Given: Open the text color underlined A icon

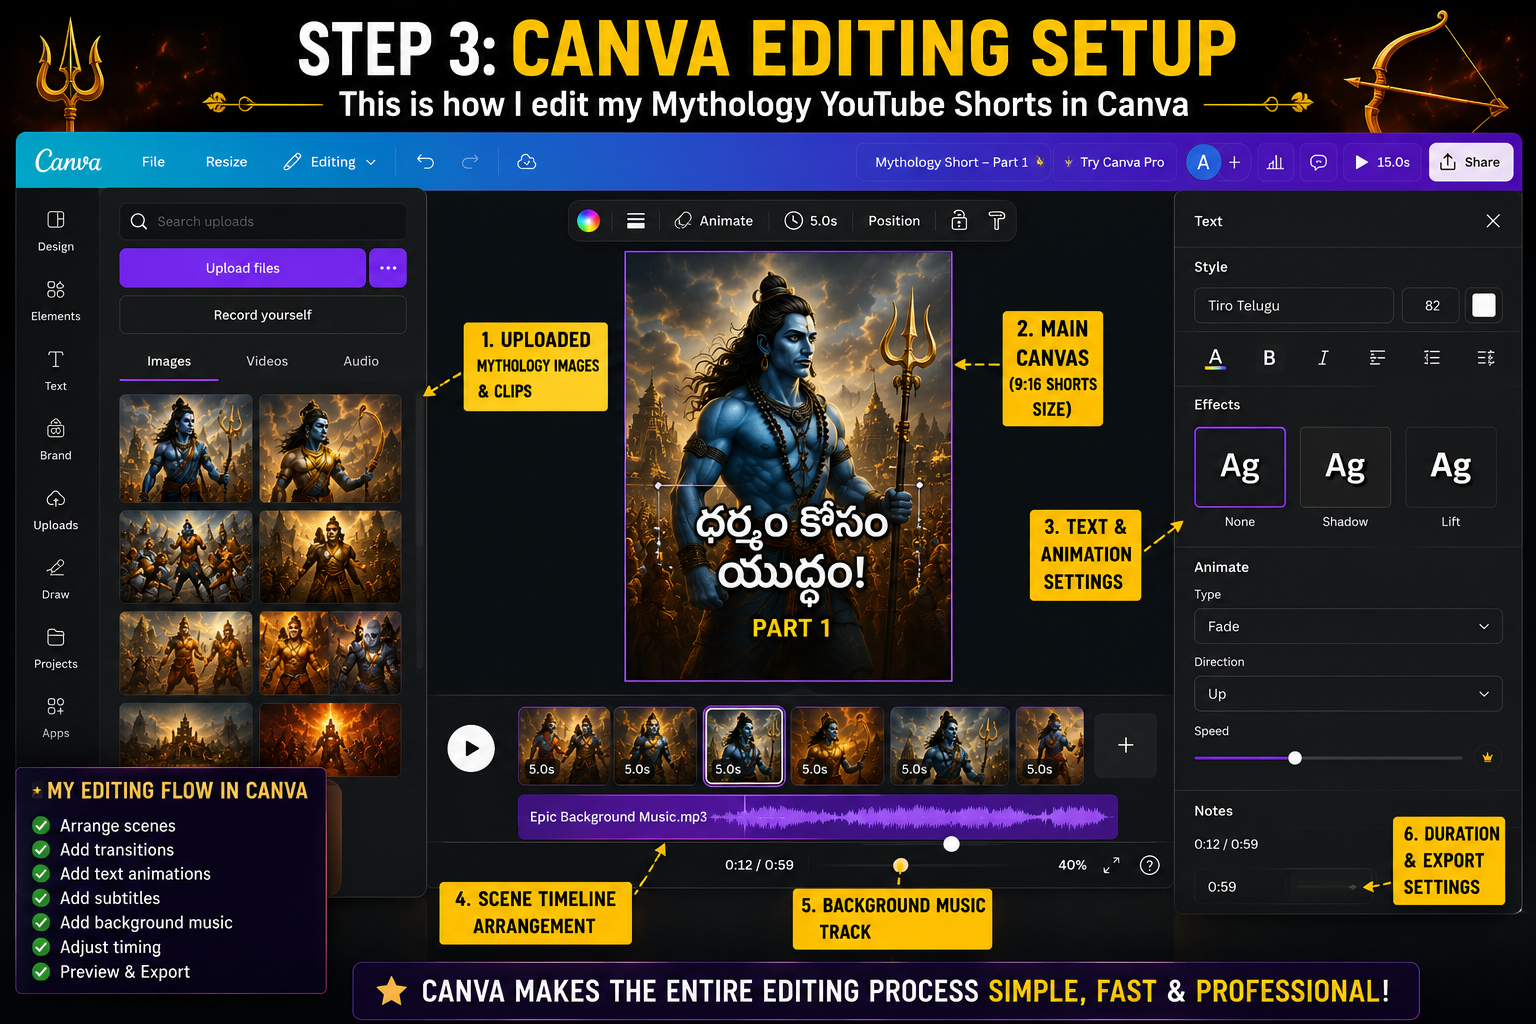Looking at the screenshot, I should (1215, 358).
